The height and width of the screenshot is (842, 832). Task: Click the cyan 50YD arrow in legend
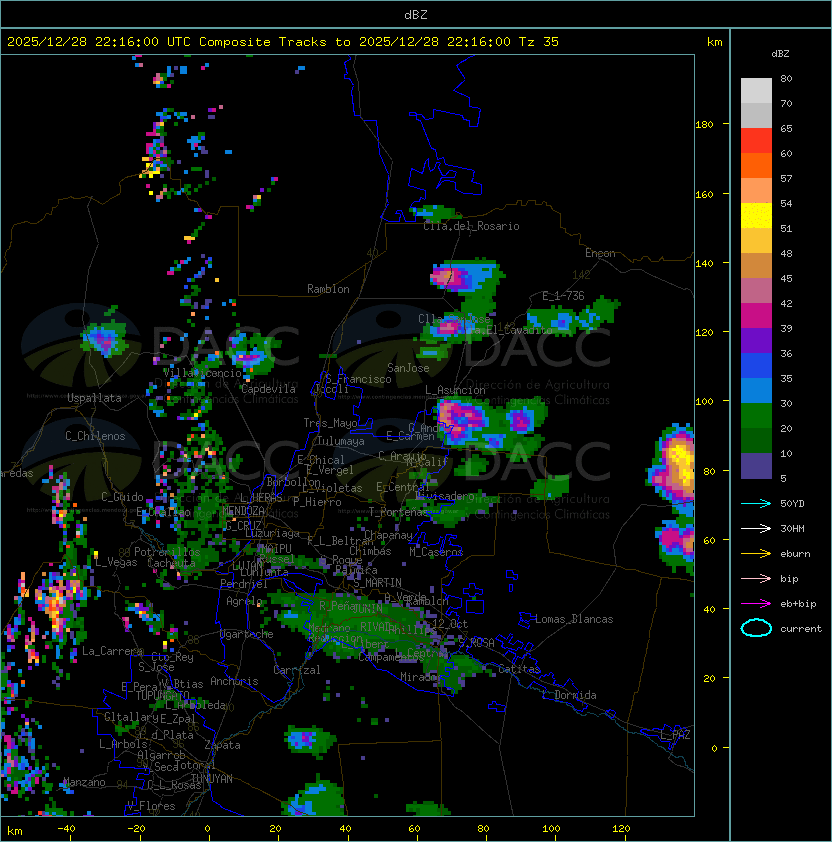[x=756, y=503]
